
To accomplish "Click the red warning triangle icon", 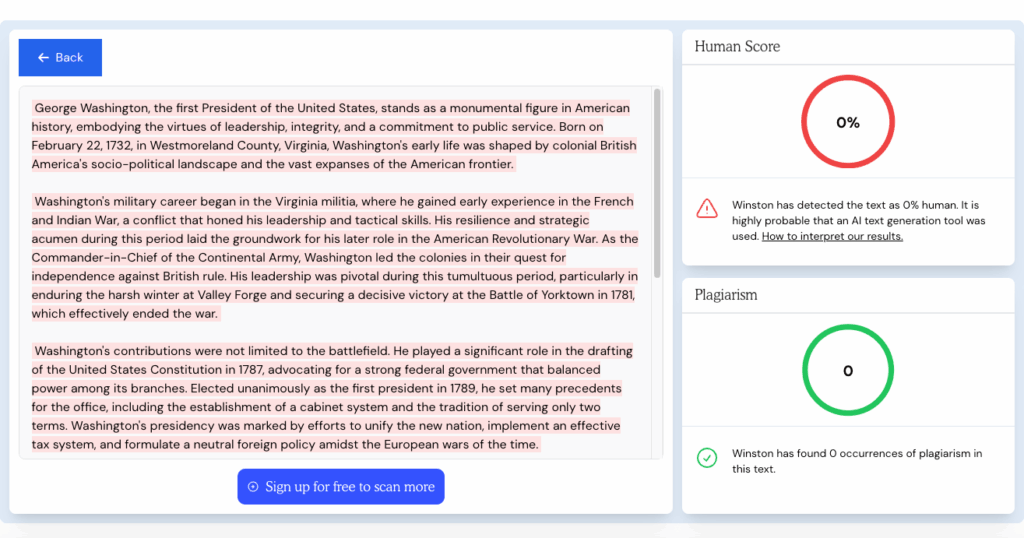I will 707,208.
